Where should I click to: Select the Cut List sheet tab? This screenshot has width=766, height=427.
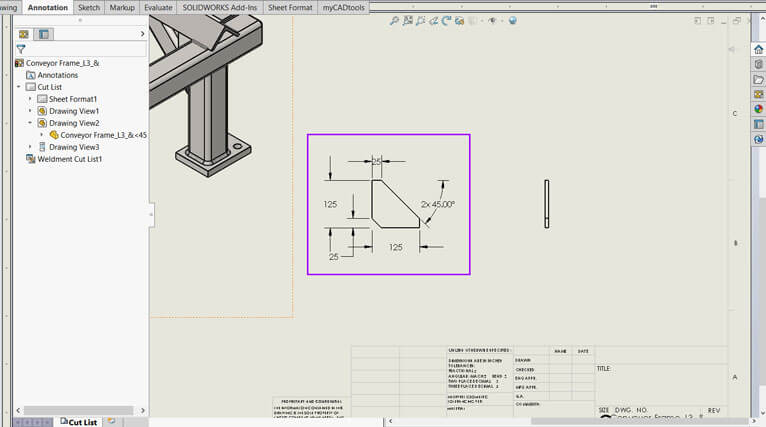coord(79,422)
